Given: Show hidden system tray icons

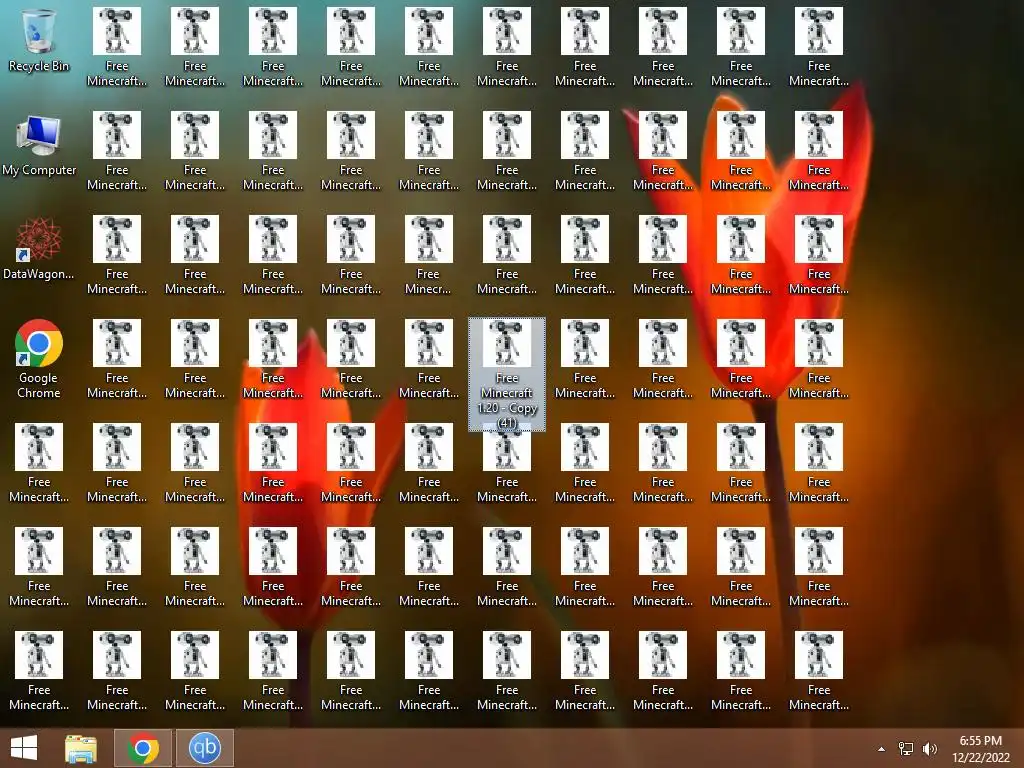Looking at the screenshot, I should coord(882,749).
